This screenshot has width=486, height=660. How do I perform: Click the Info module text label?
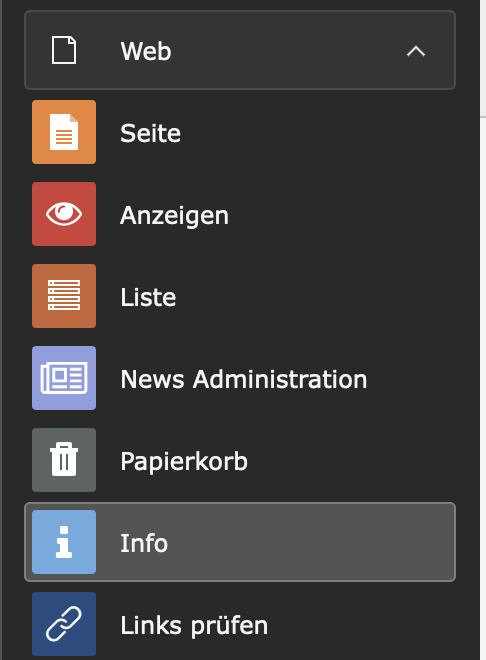144,543
